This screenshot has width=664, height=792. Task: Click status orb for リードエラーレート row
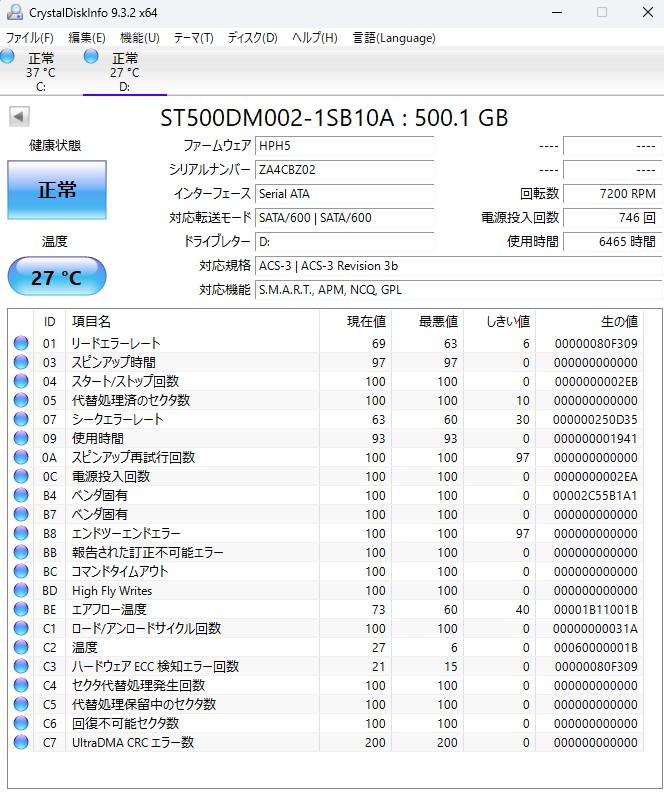21,343
